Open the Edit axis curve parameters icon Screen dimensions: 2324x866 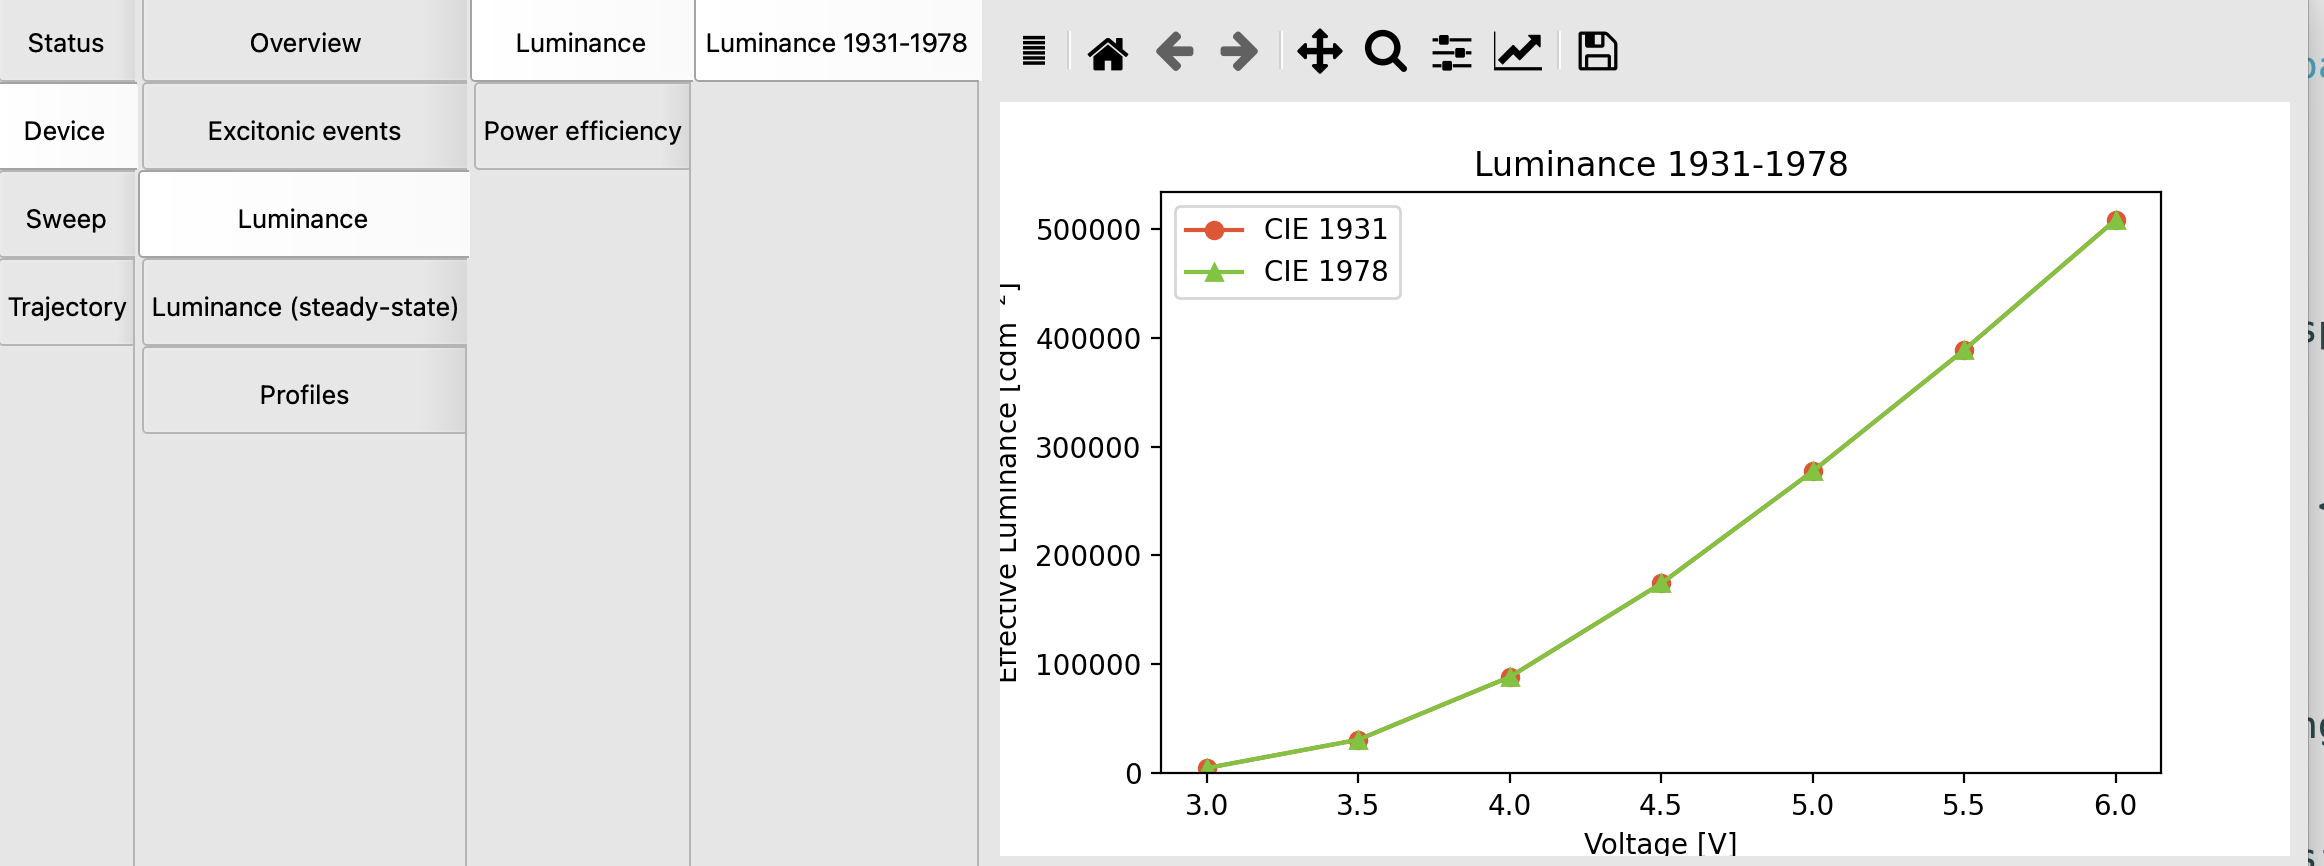pyautogui.click(x=1517, y=52)
